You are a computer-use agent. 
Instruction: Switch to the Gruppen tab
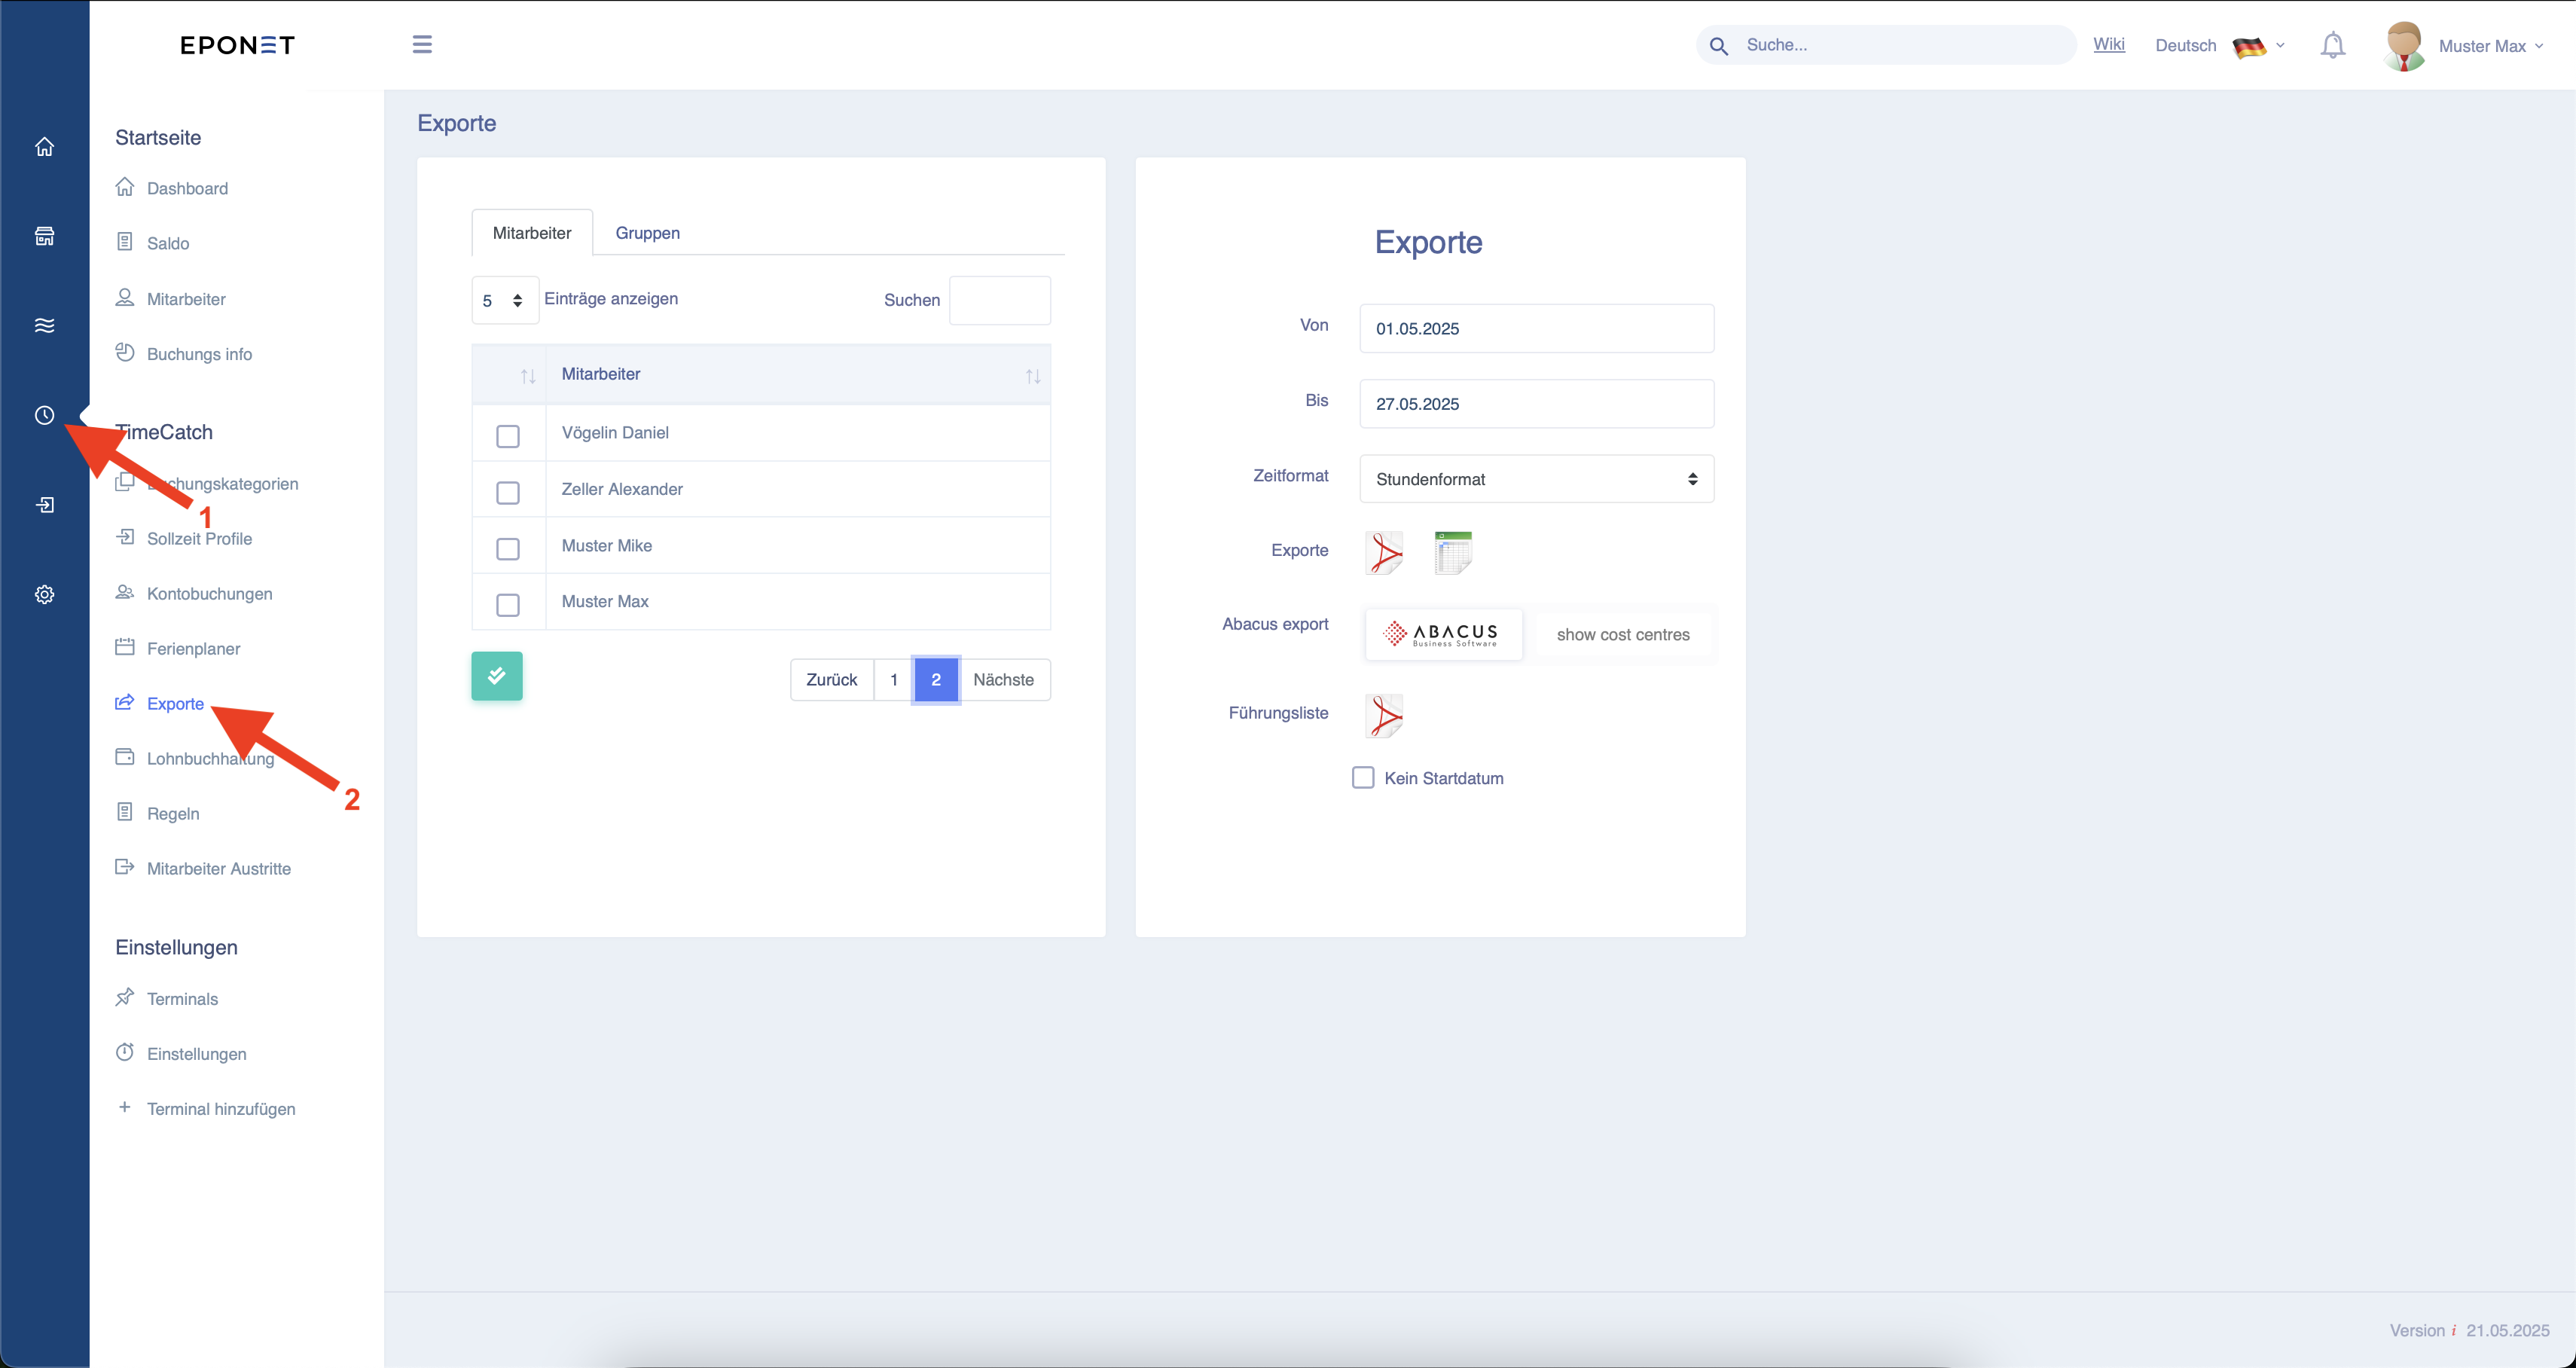pos(648,233)
